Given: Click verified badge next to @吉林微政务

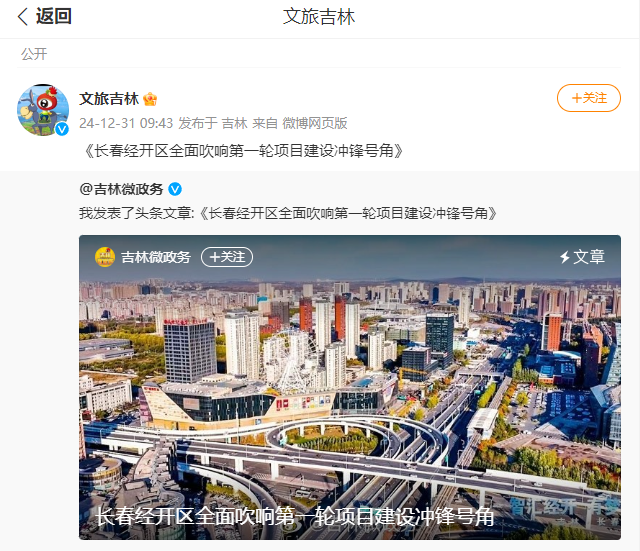Looking at the screenshot, I should (x=175, y=189).
